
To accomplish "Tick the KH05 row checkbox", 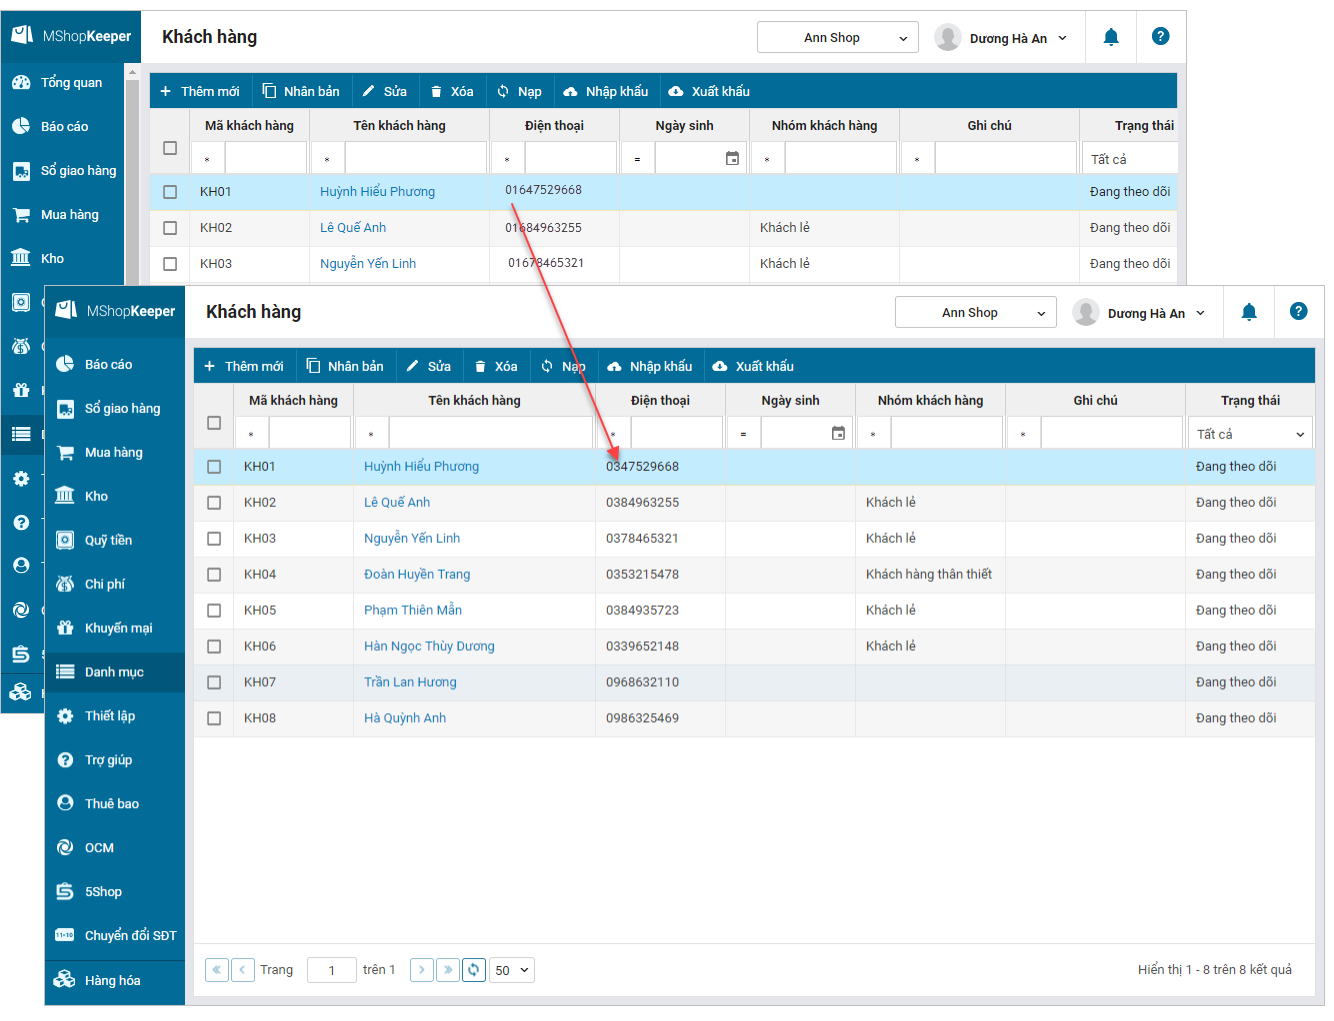I will (214, 611).
